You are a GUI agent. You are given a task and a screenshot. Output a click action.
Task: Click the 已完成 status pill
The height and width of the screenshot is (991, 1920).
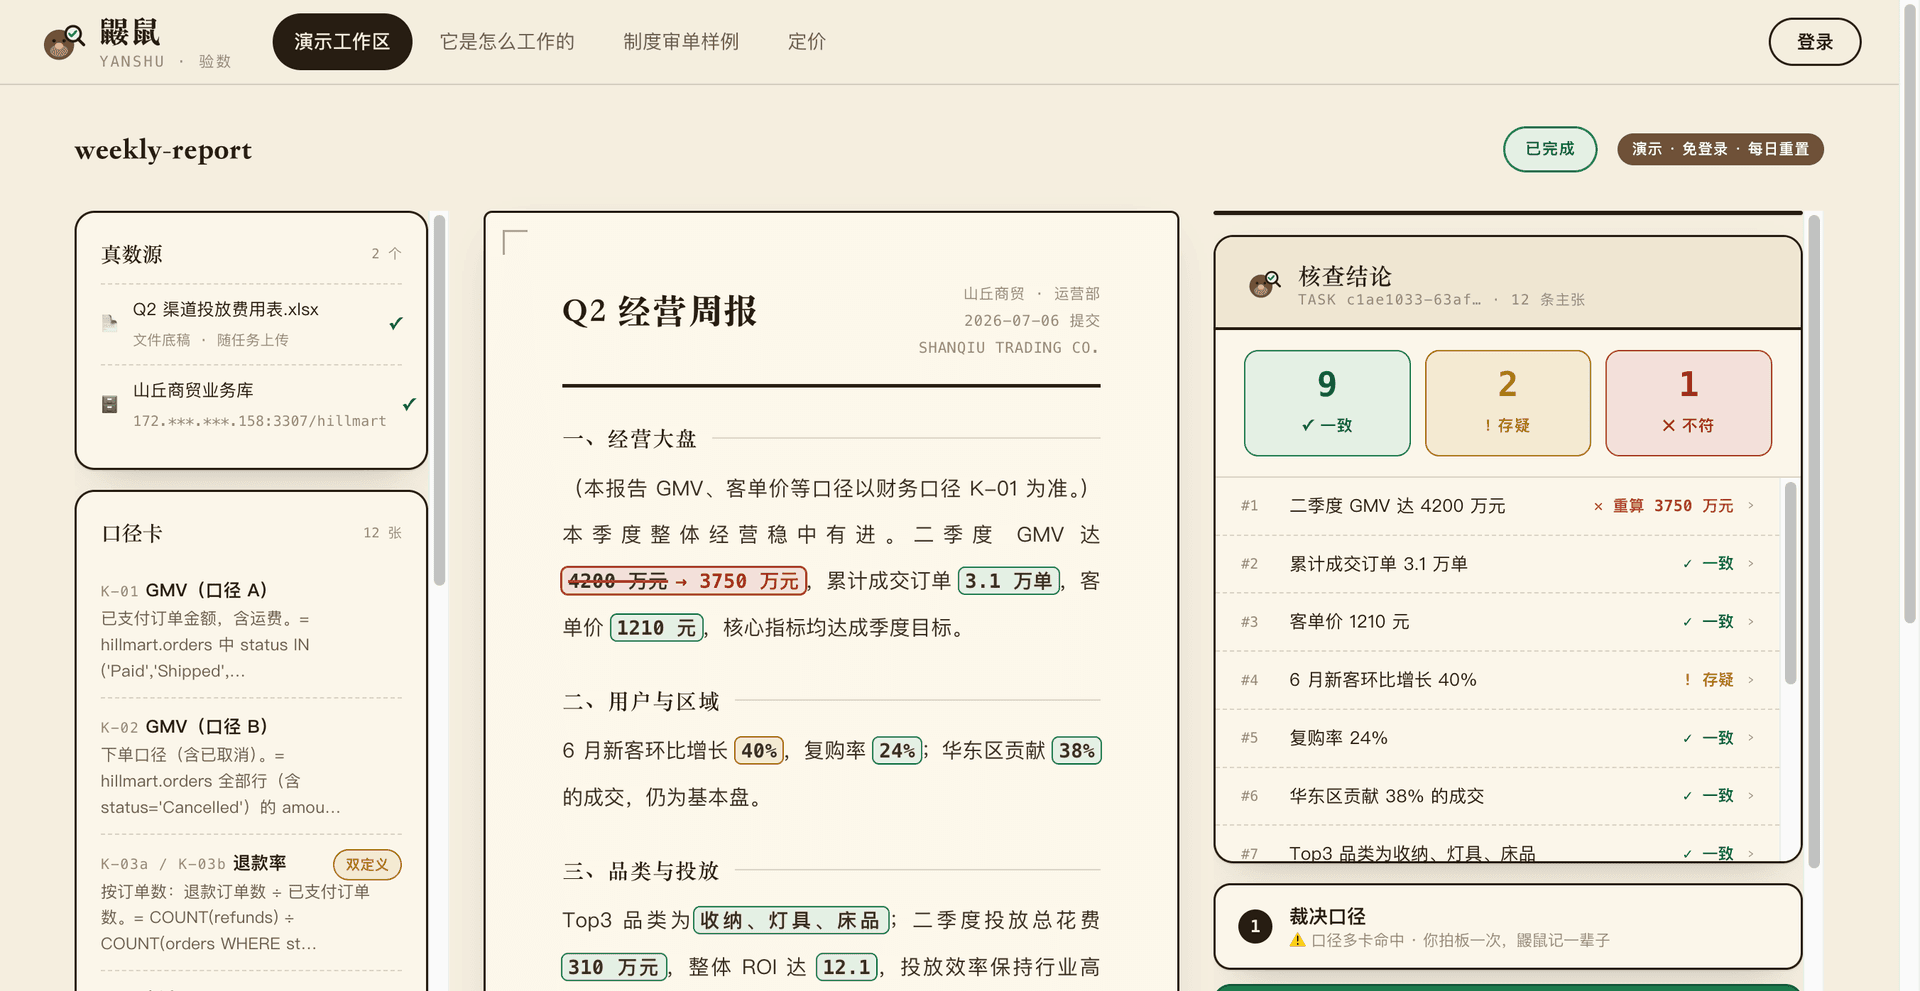tap(1550, 149)
